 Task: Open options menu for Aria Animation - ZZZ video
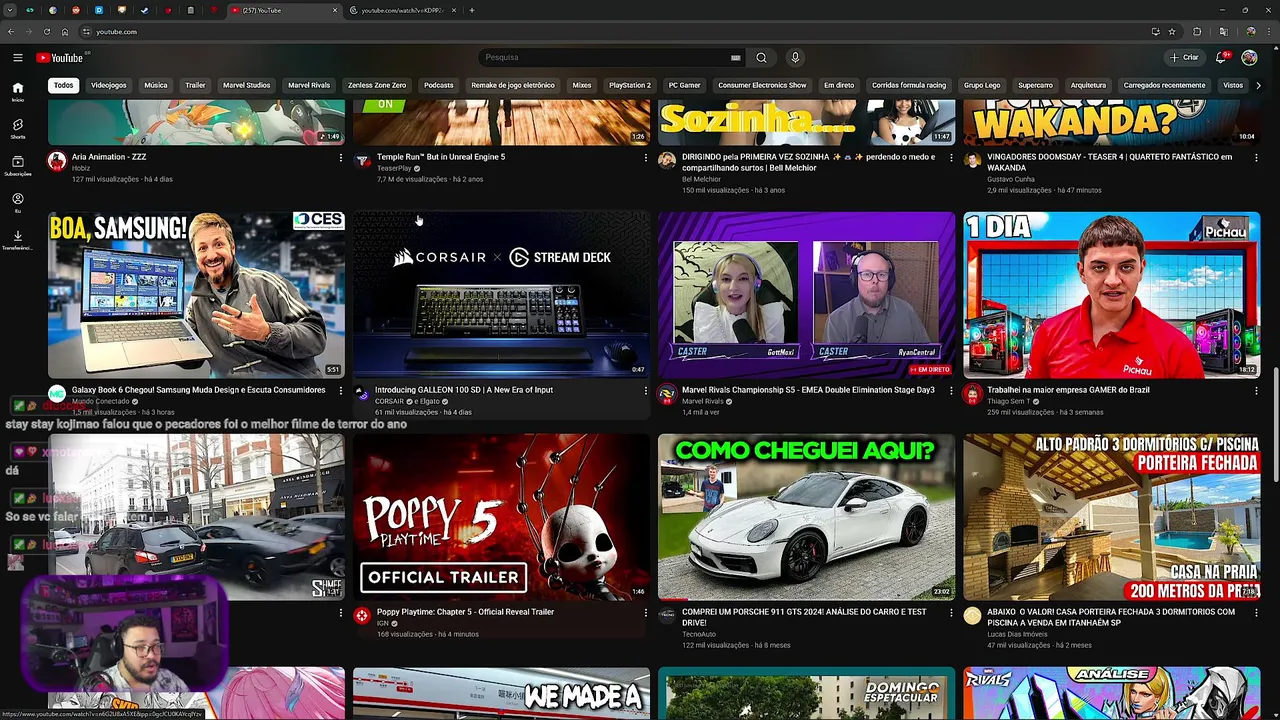pos(340,158)
